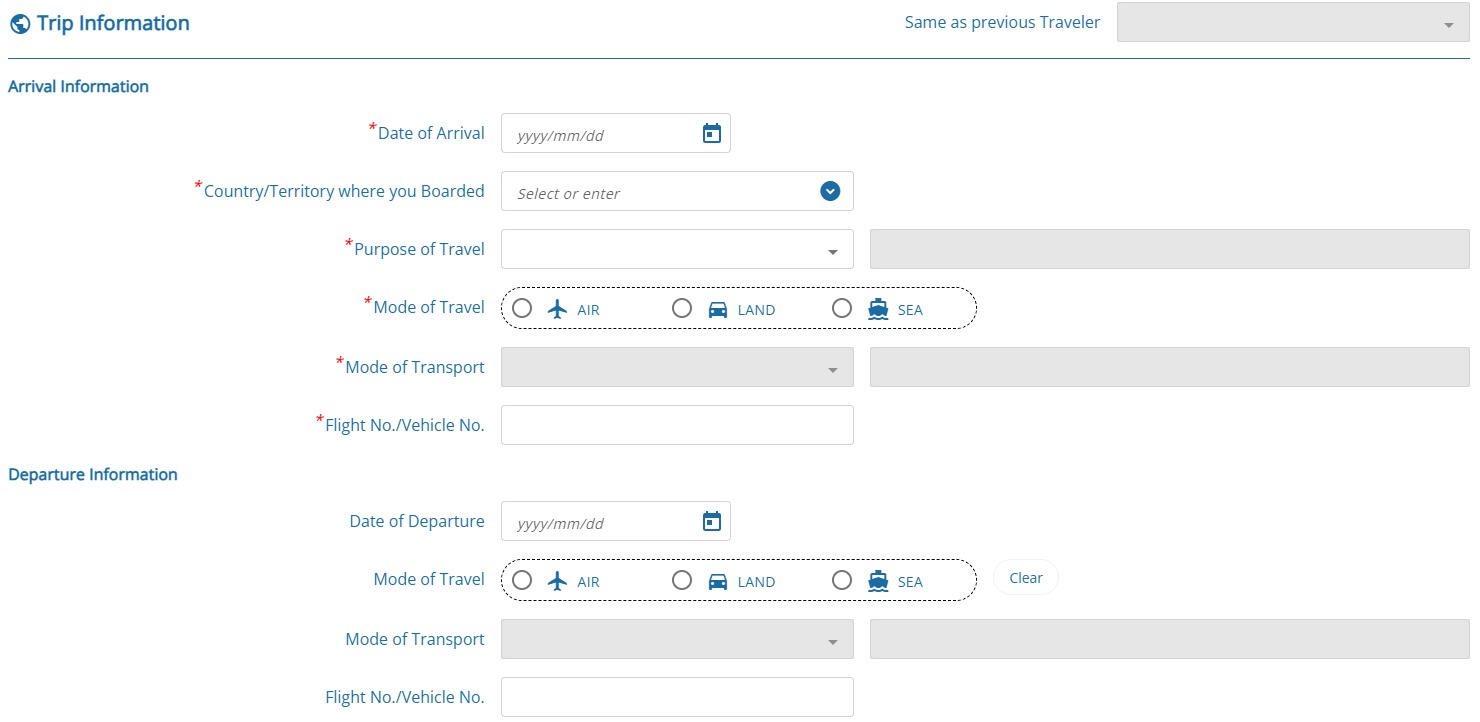Screen dimensions: 1480x722
Task: Click the car icon in departure Mode of Travel
Action: coord(718,581)
